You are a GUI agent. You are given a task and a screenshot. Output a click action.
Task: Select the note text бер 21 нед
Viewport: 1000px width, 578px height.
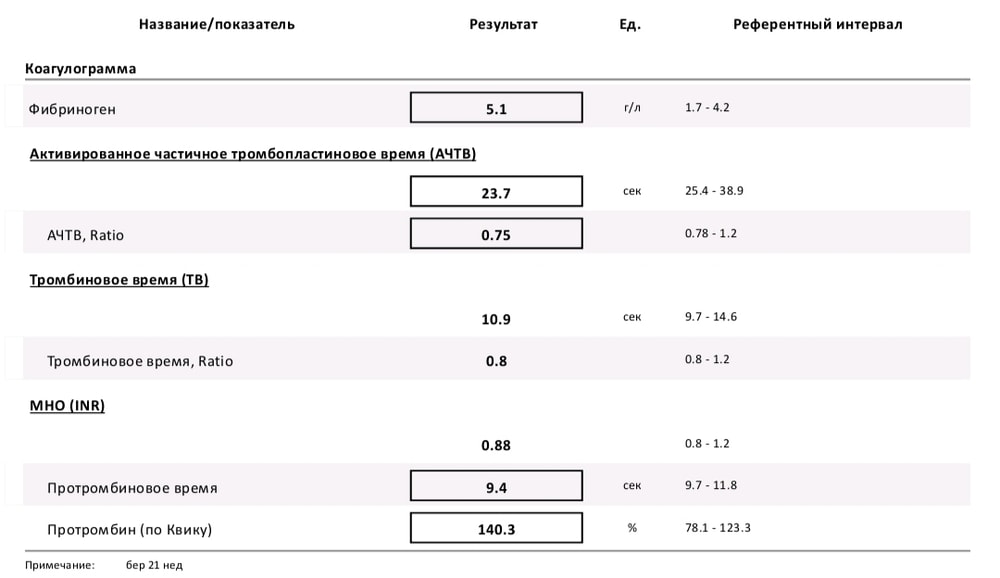pos(154,565)
